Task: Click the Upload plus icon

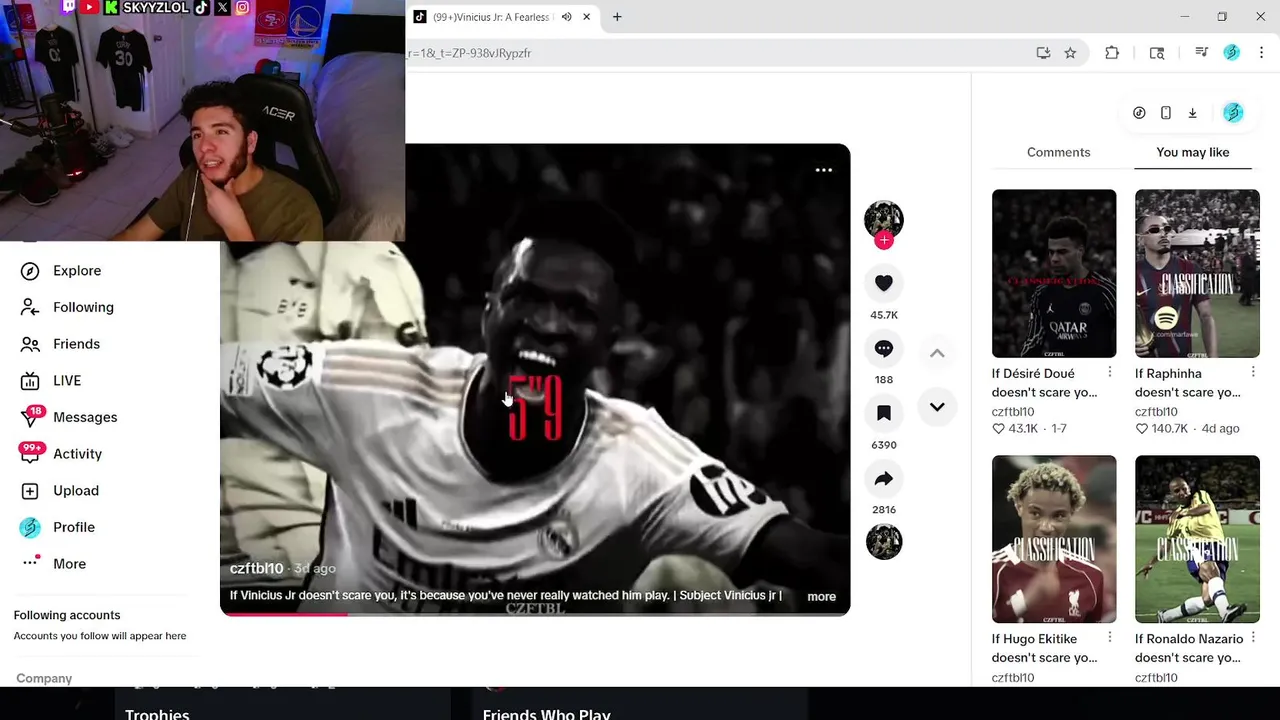Action: click(30, 491)
